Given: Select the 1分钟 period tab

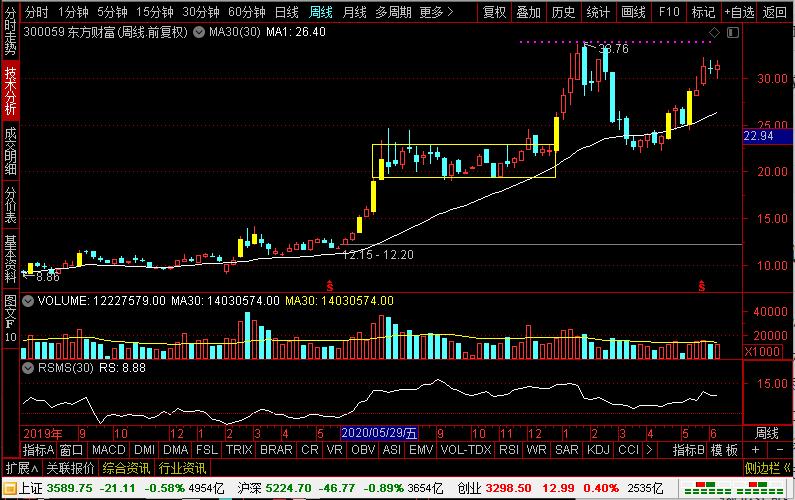Looking at the screenshot, I should (x=73, y=12).
